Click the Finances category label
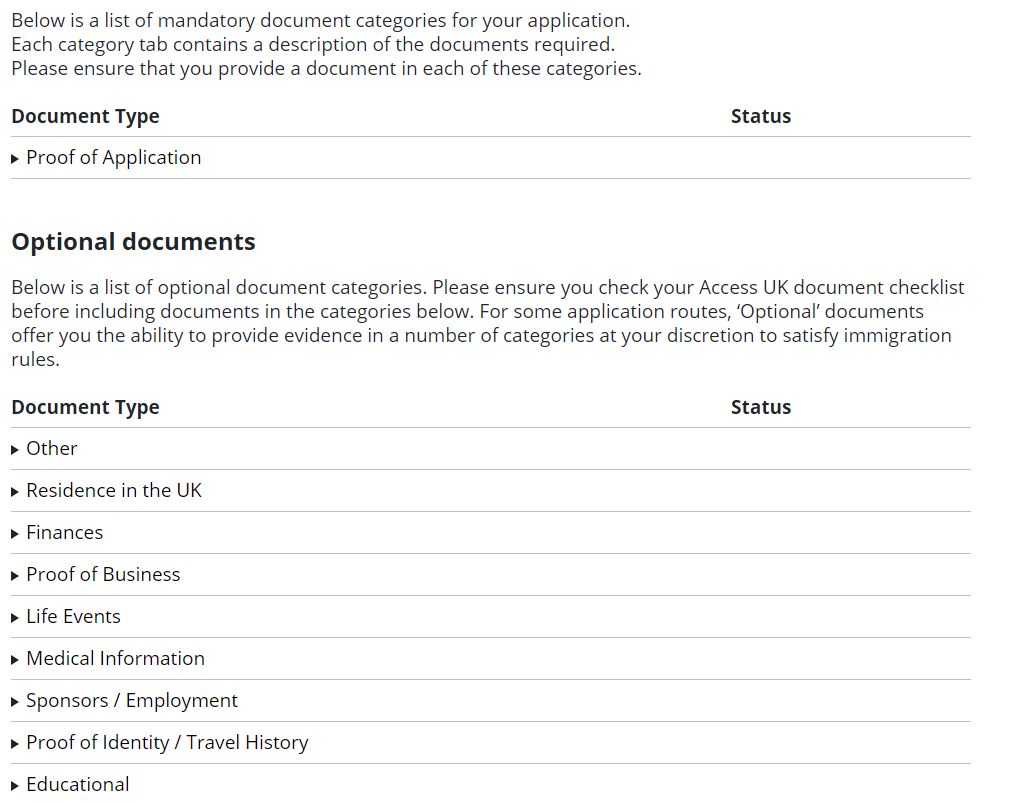This screenshot has width=1025, height=803. tap(64, 533)
